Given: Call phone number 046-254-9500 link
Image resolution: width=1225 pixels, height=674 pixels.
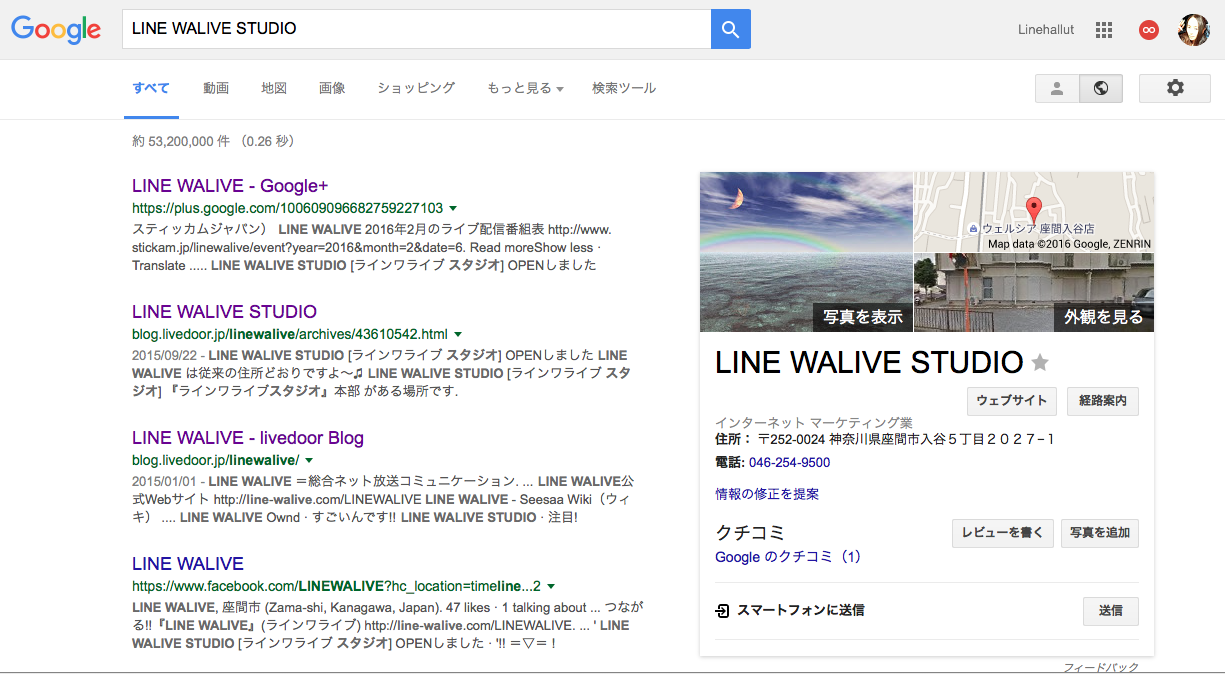Looking at the screenshot, I should (789, 463).
